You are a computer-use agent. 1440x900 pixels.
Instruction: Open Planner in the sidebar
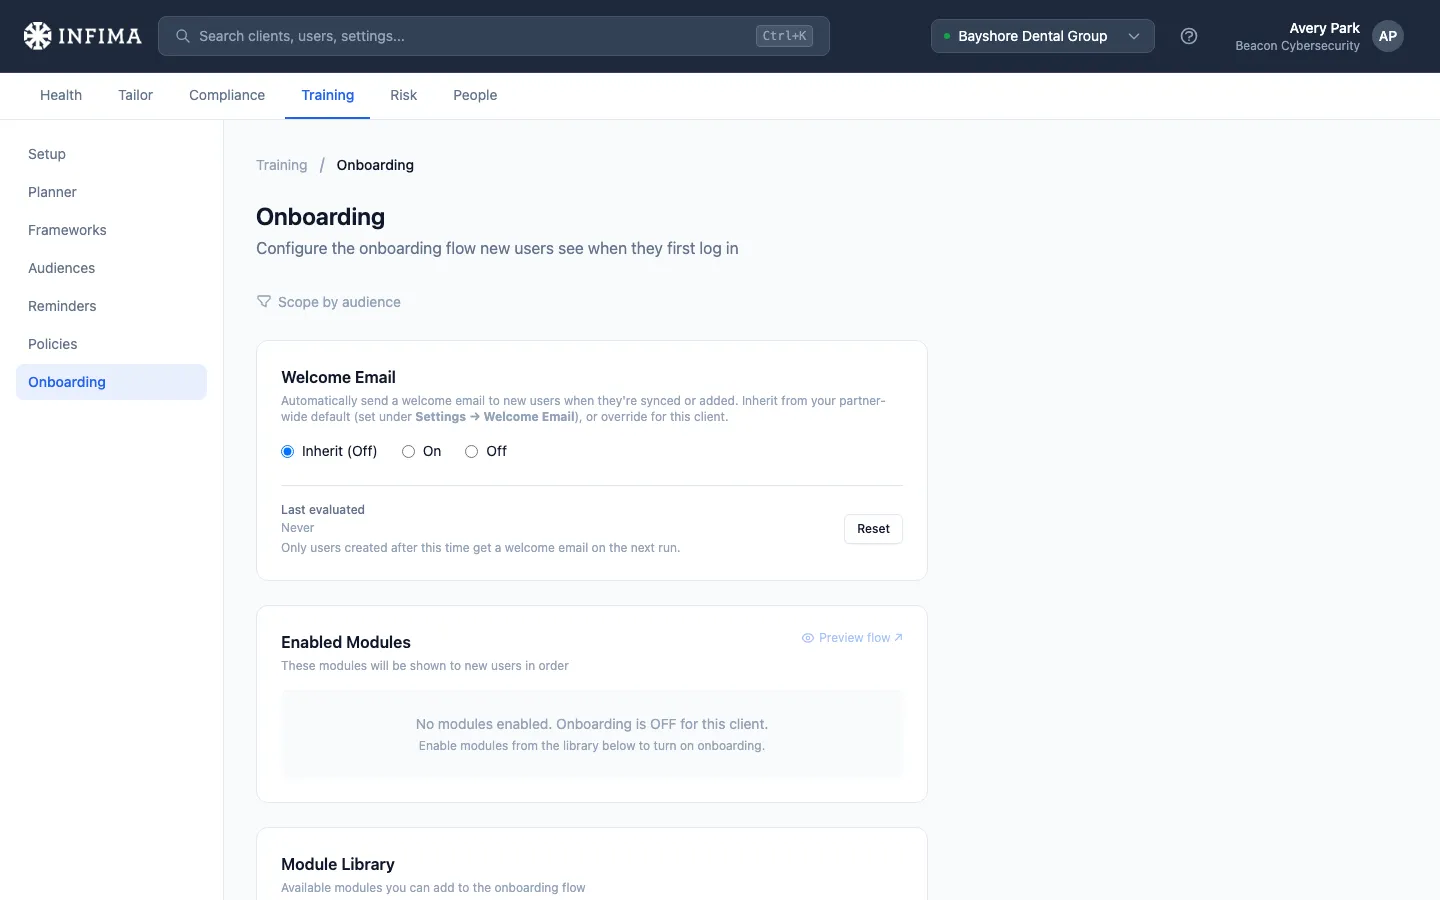(111, 192)
